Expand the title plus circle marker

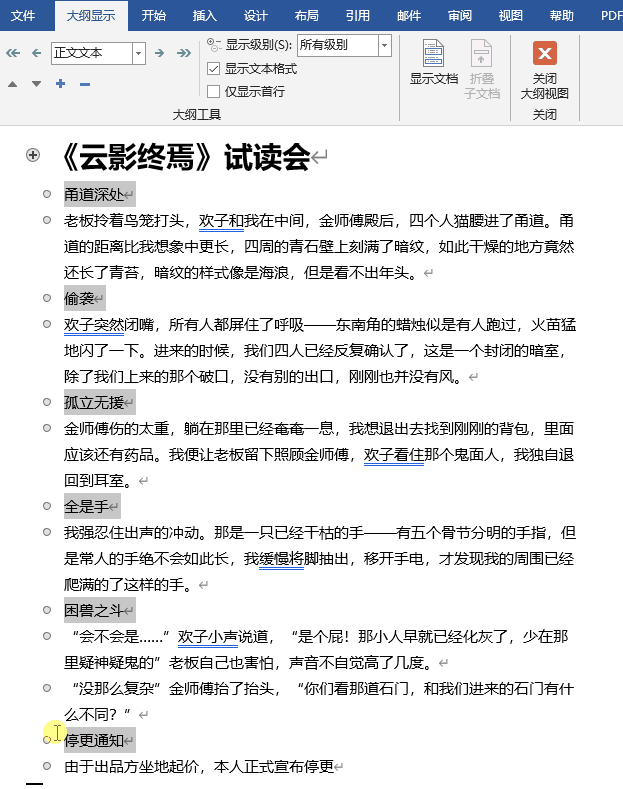(33, 155)
